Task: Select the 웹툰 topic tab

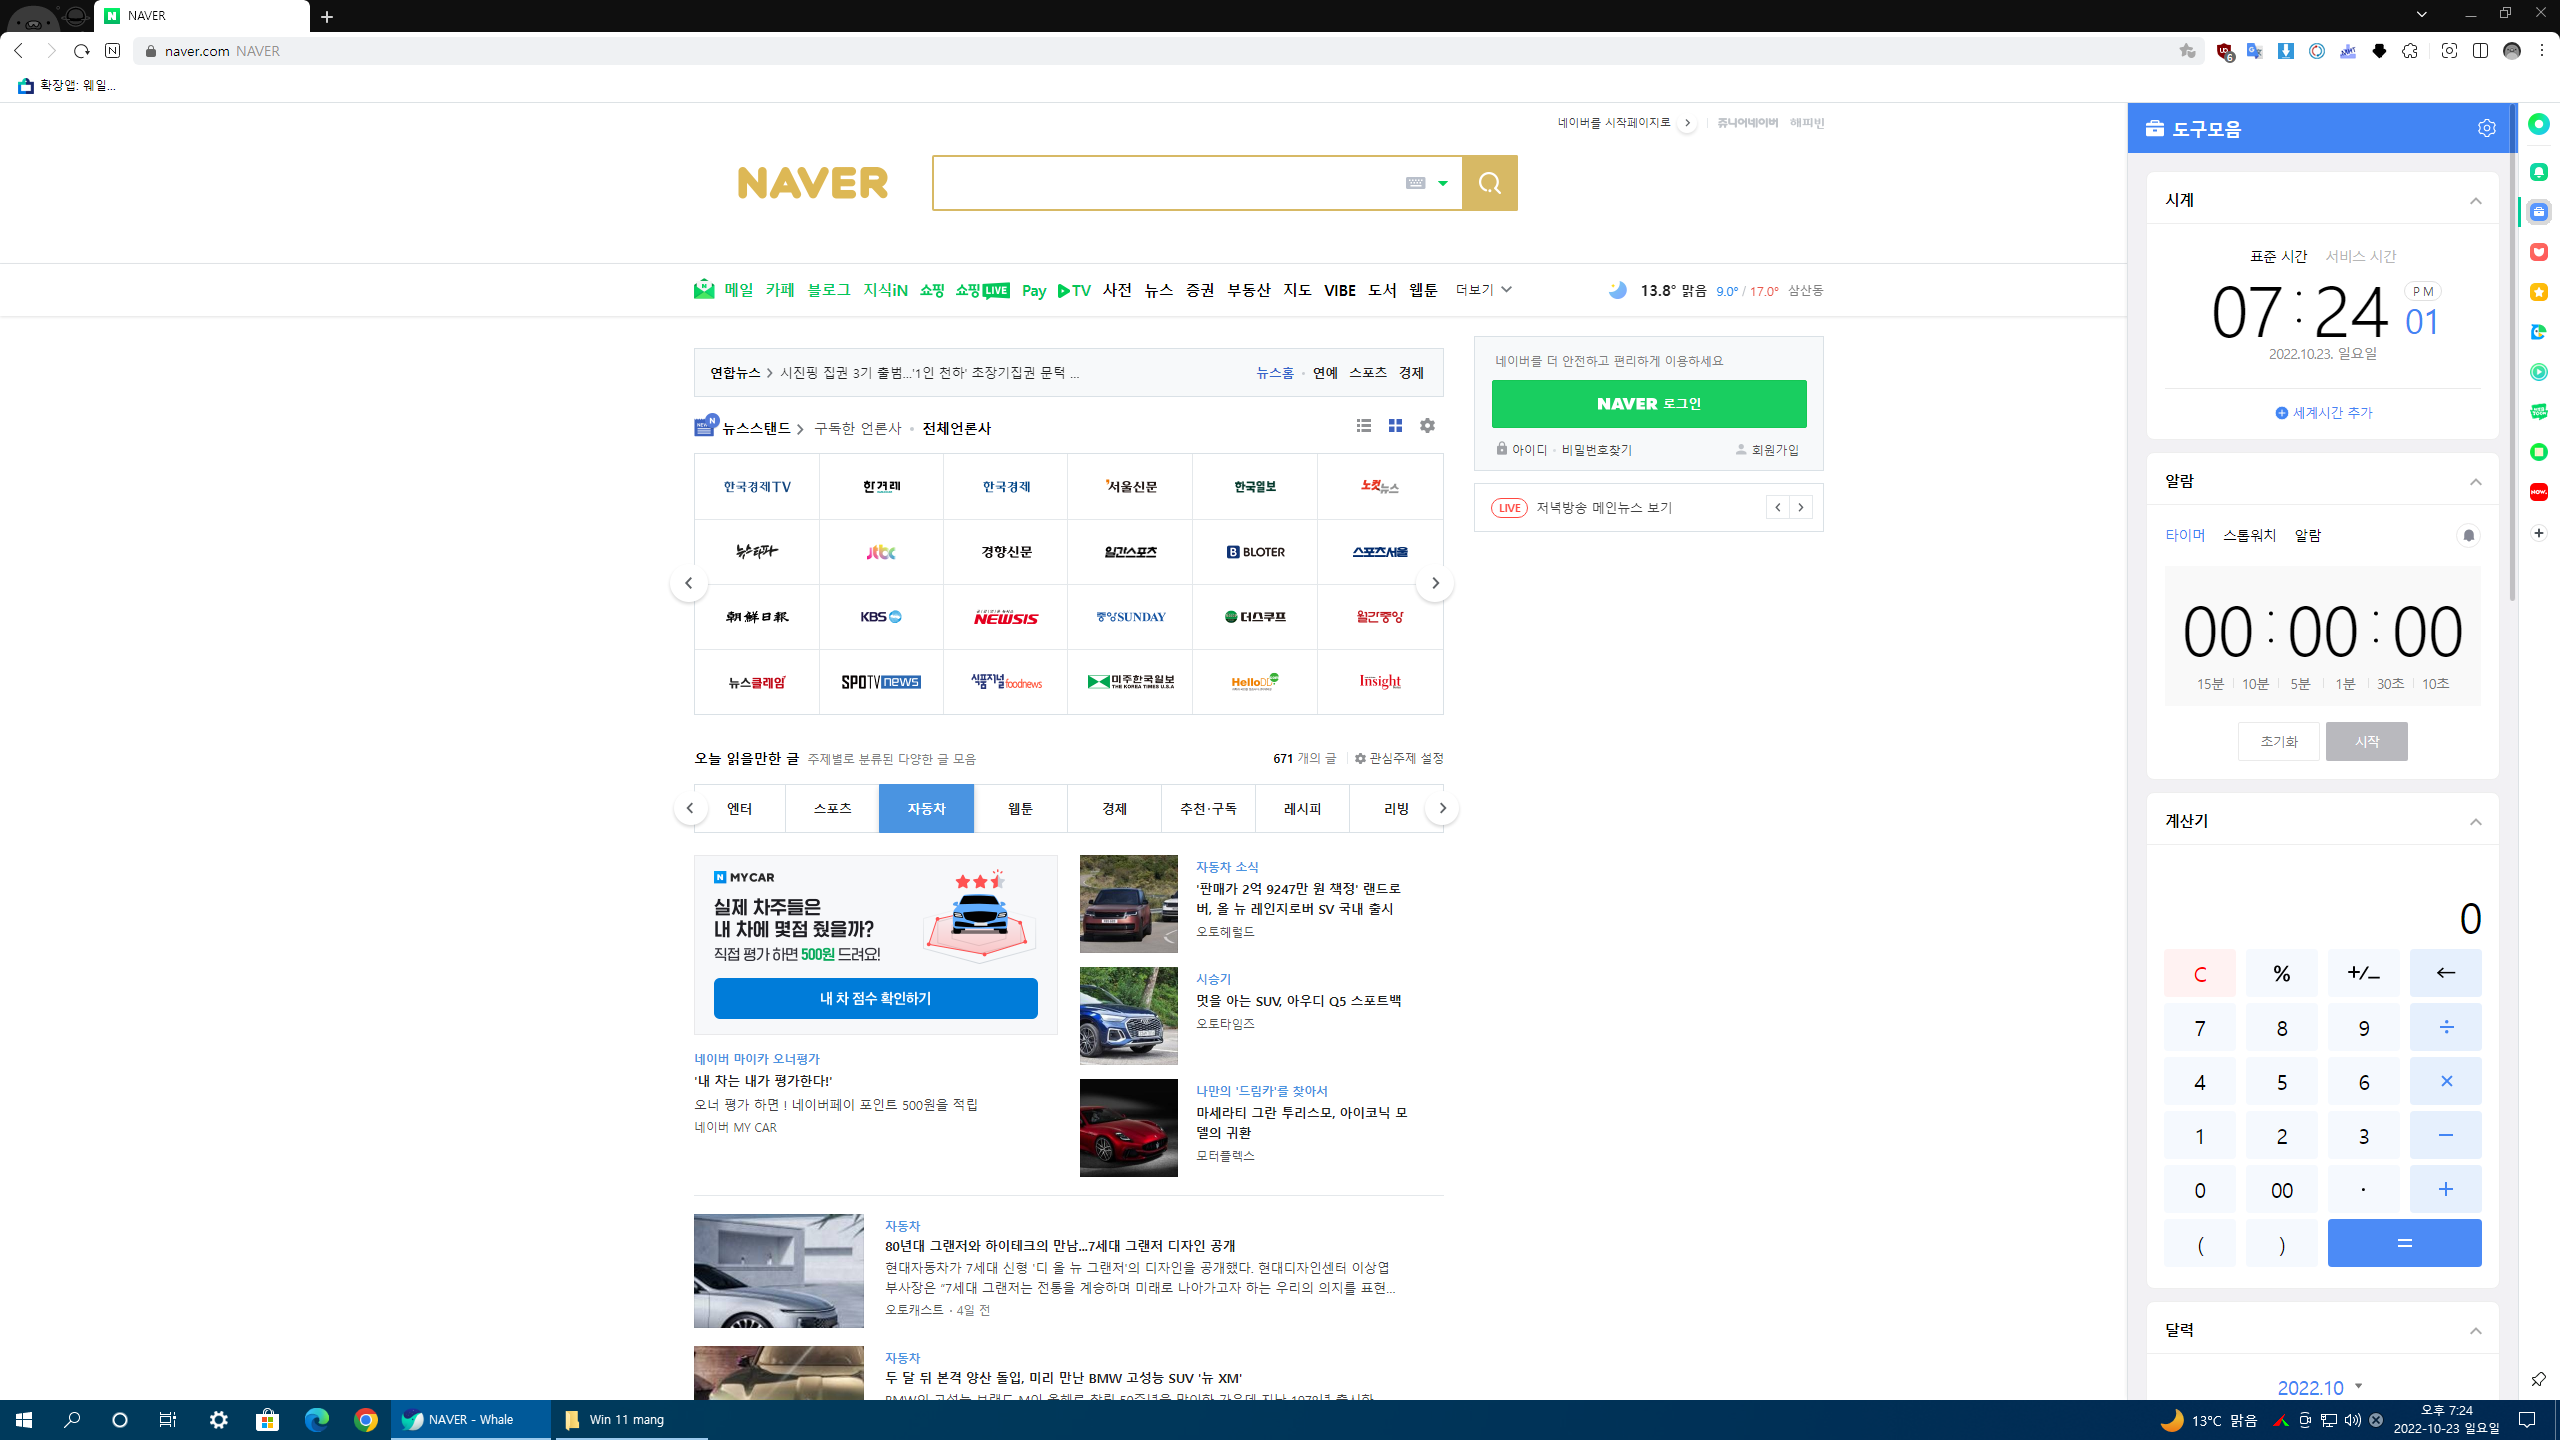Action: 1020,808
